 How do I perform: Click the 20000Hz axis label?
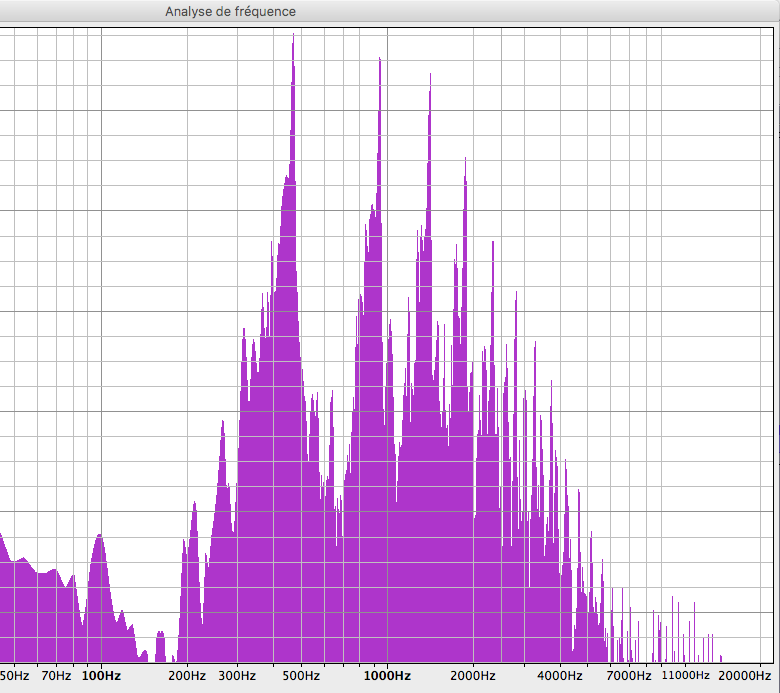tap(745, 676)
